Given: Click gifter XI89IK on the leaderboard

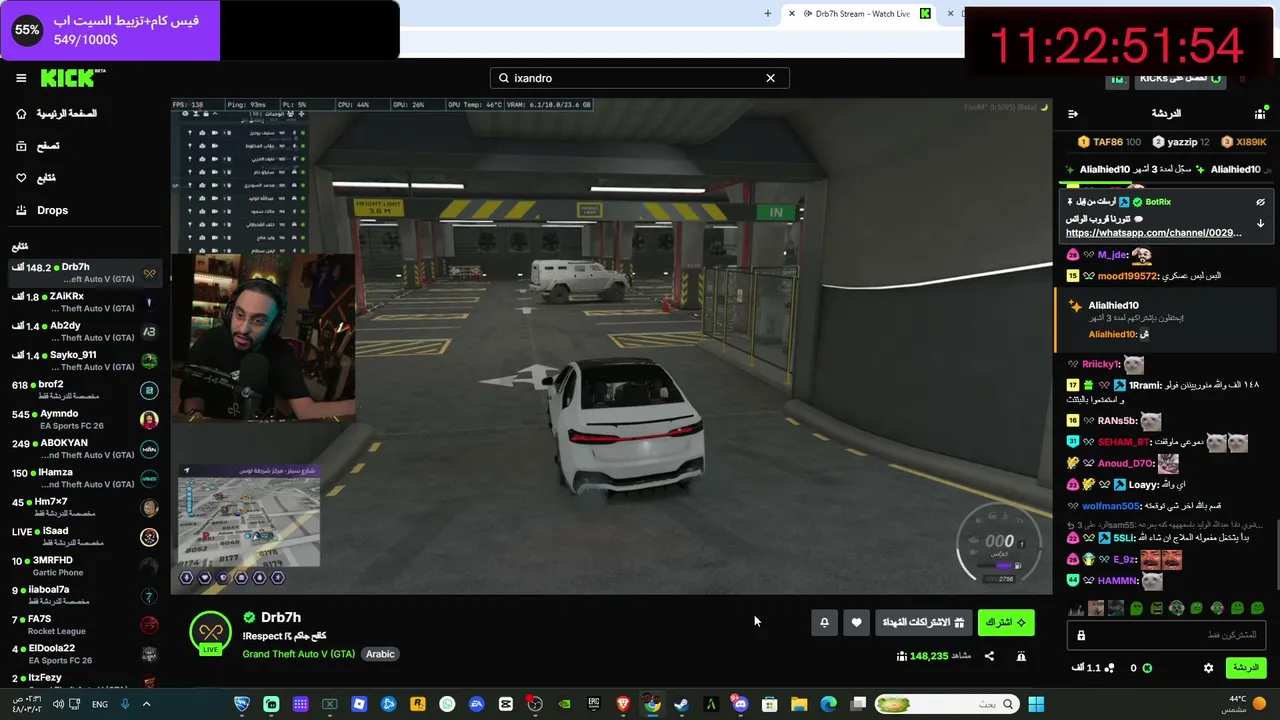Looking at the screenshot, I should 1244,142.
